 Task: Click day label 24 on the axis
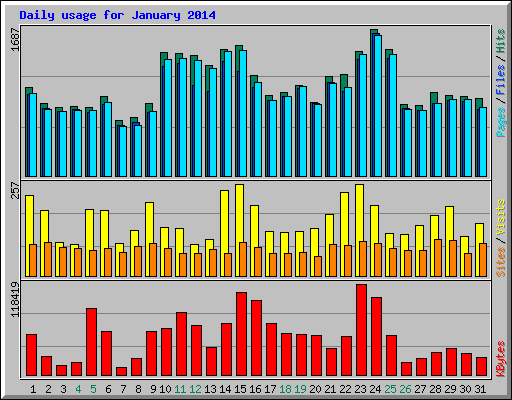[x=375, y=389]
